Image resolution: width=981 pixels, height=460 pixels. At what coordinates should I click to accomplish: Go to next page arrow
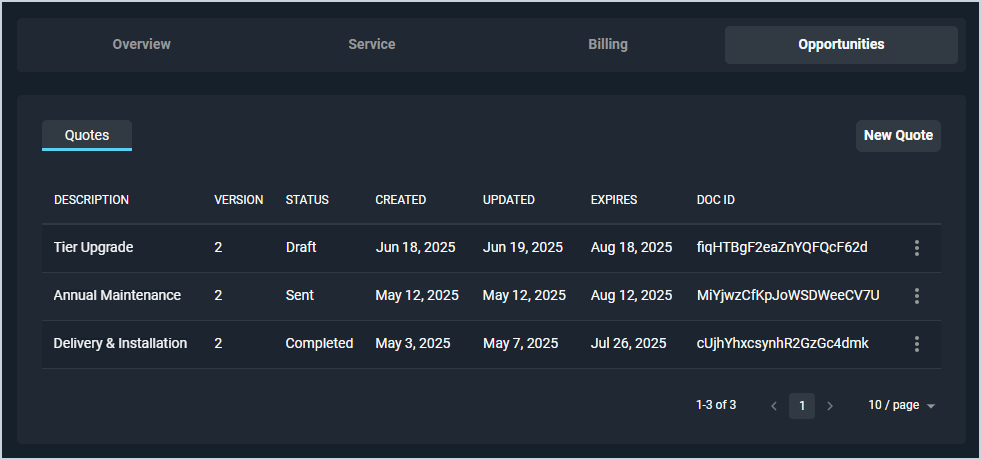click(829, 406)
